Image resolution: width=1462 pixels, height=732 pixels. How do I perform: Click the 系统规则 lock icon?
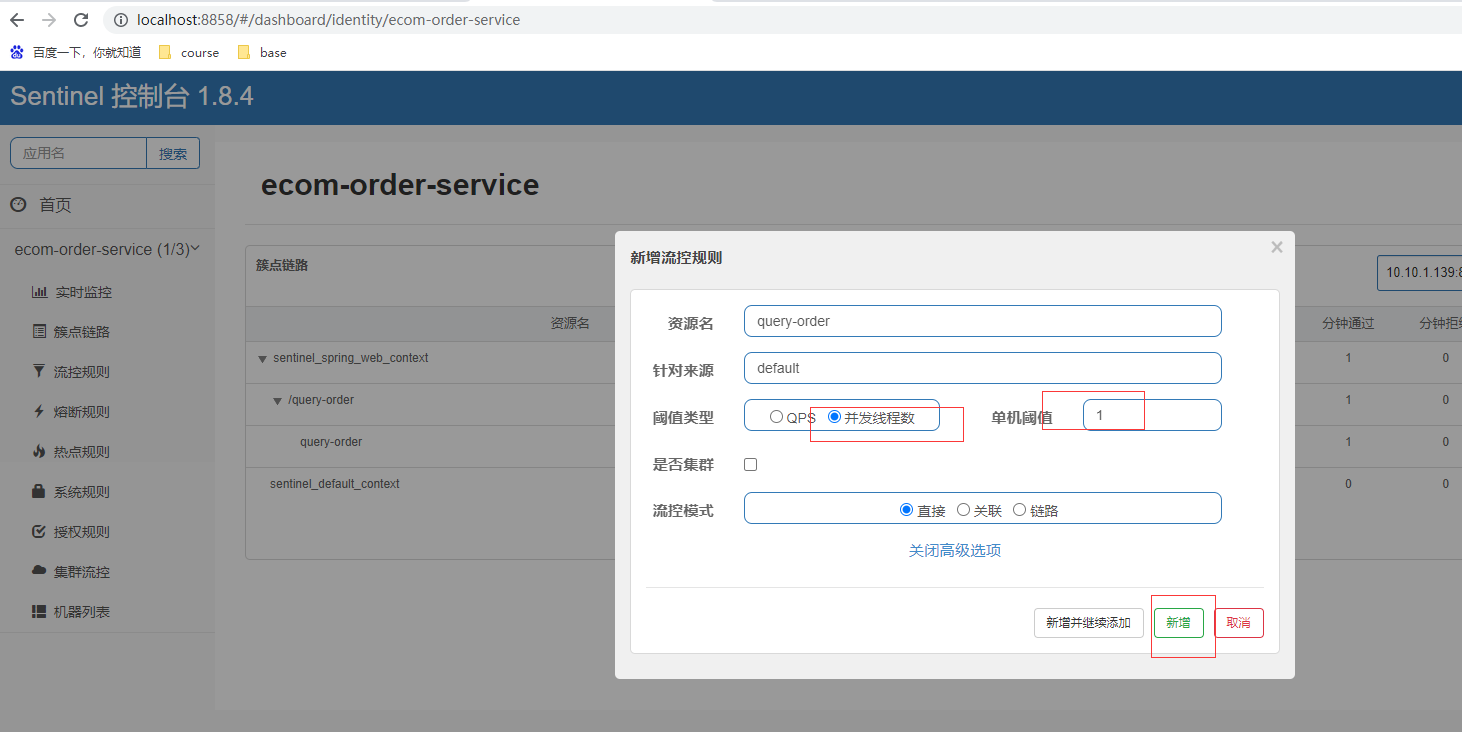point(39,491)
